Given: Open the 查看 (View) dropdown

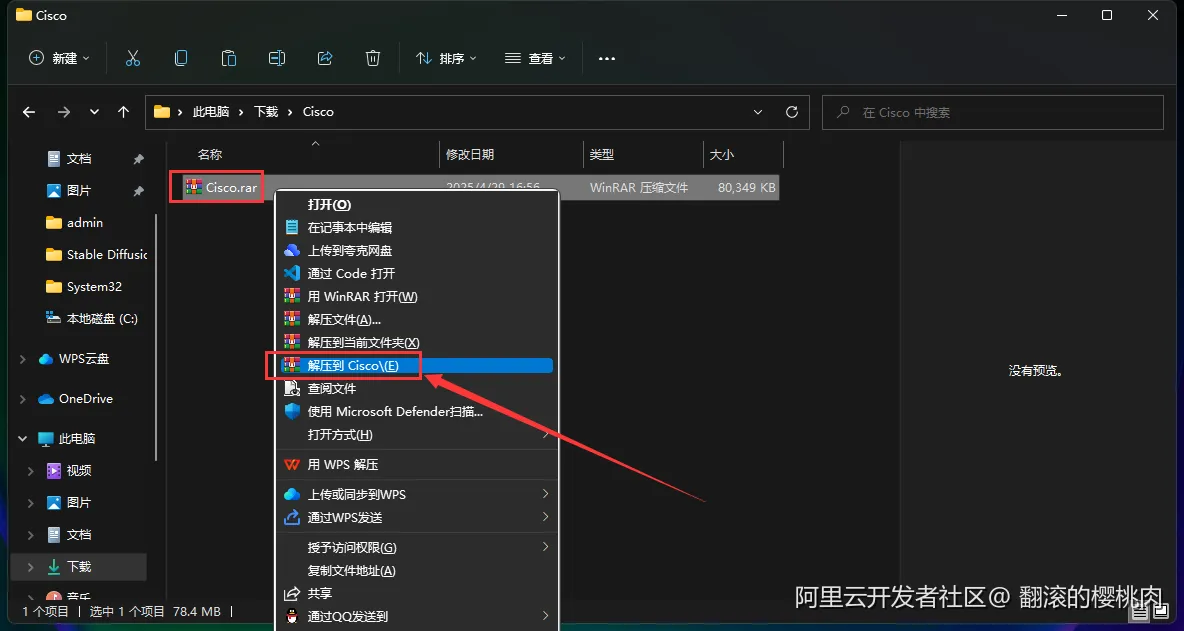Looking at the screenshot, I should coord(535,58).
